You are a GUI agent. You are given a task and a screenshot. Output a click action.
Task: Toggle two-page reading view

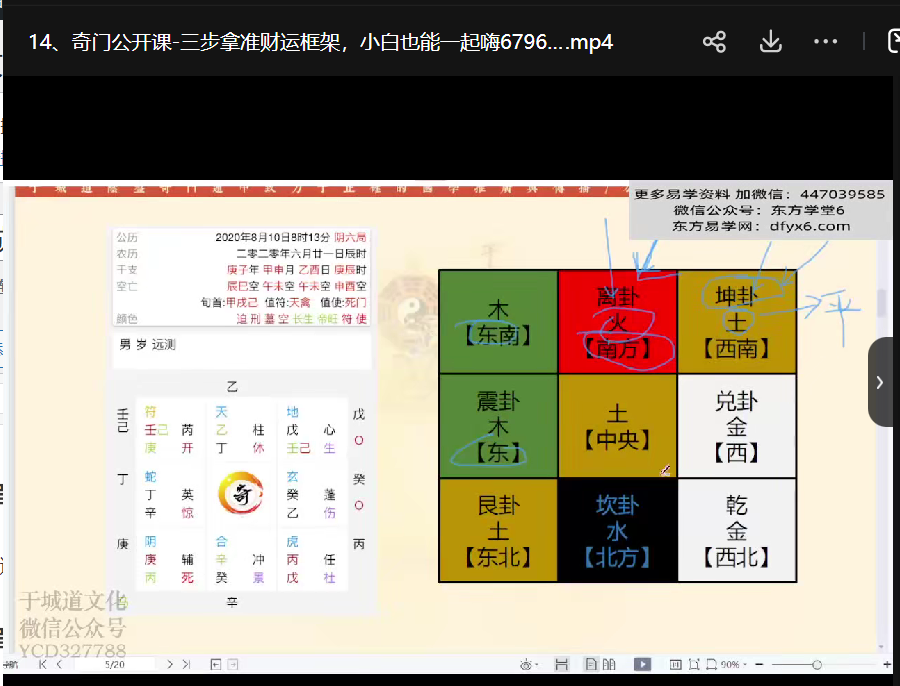click(609, 664)
